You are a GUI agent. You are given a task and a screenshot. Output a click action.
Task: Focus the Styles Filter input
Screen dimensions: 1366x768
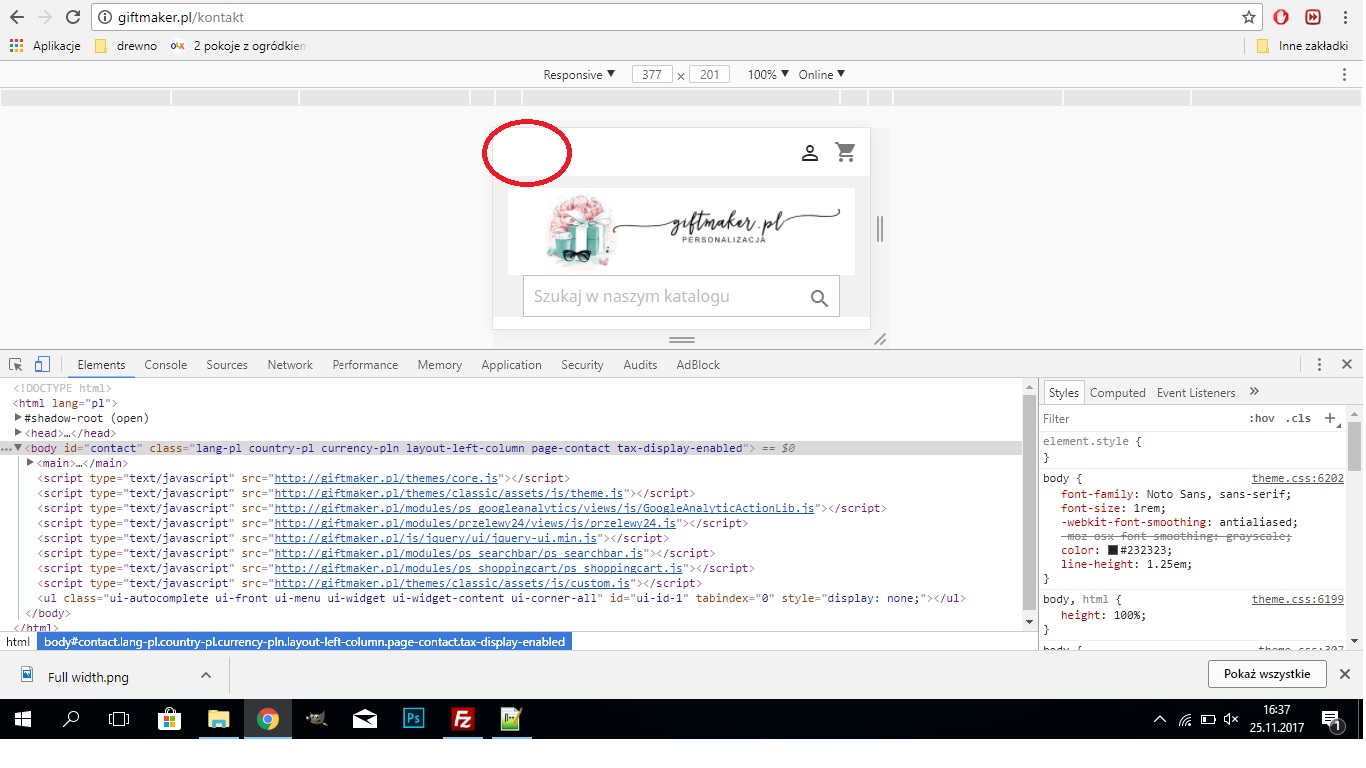click(x=1140, y=419)
